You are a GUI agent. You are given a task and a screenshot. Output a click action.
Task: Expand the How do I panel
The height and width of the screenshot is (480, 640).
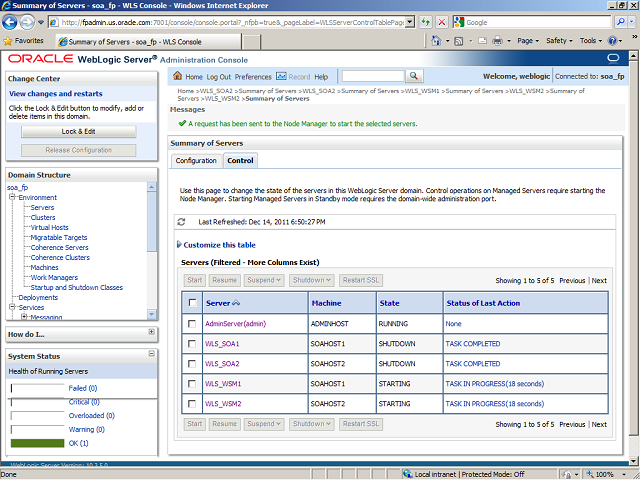coord(151,332)
